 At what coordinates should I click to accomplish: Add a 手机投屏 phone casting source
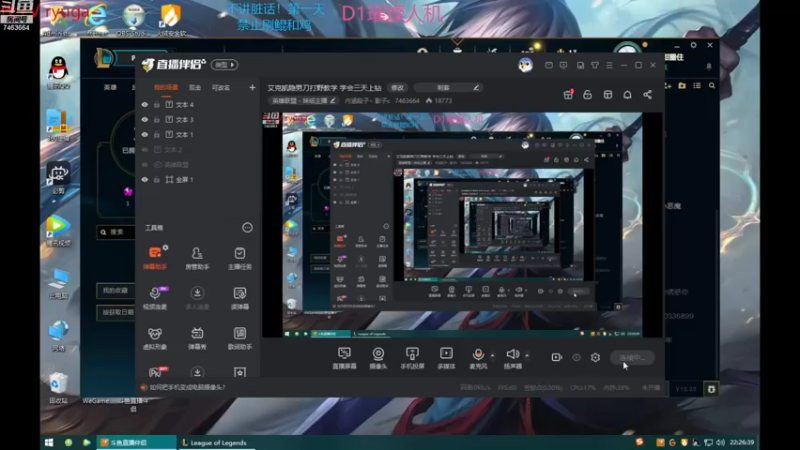tap(412, 358)
